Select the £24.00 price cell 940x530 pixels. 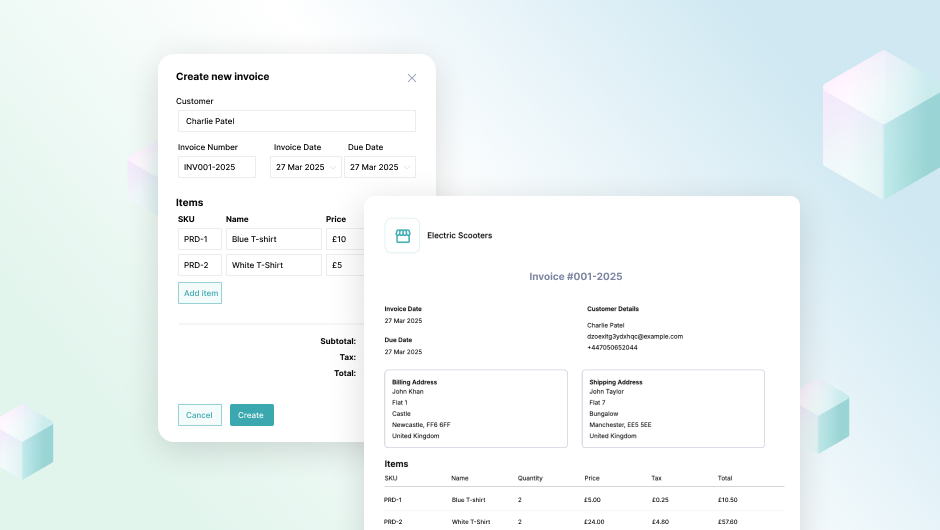coord(594,522)
